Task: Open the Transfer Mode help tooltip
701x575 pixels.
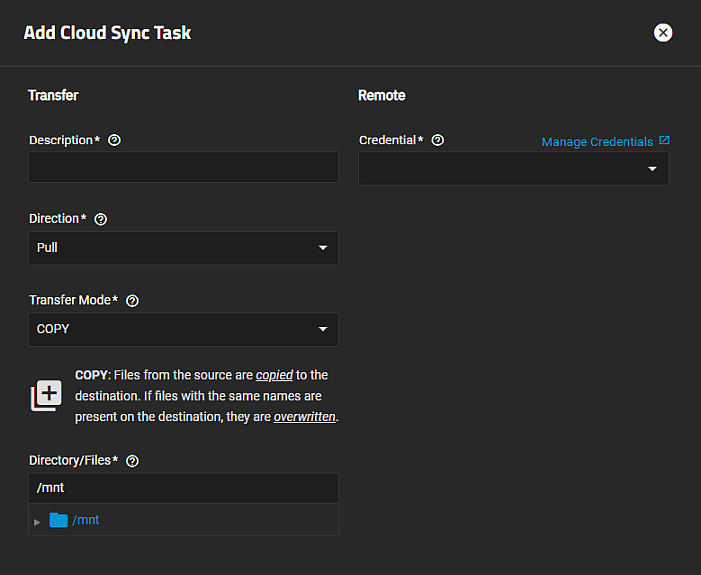Action: (133, 300)
